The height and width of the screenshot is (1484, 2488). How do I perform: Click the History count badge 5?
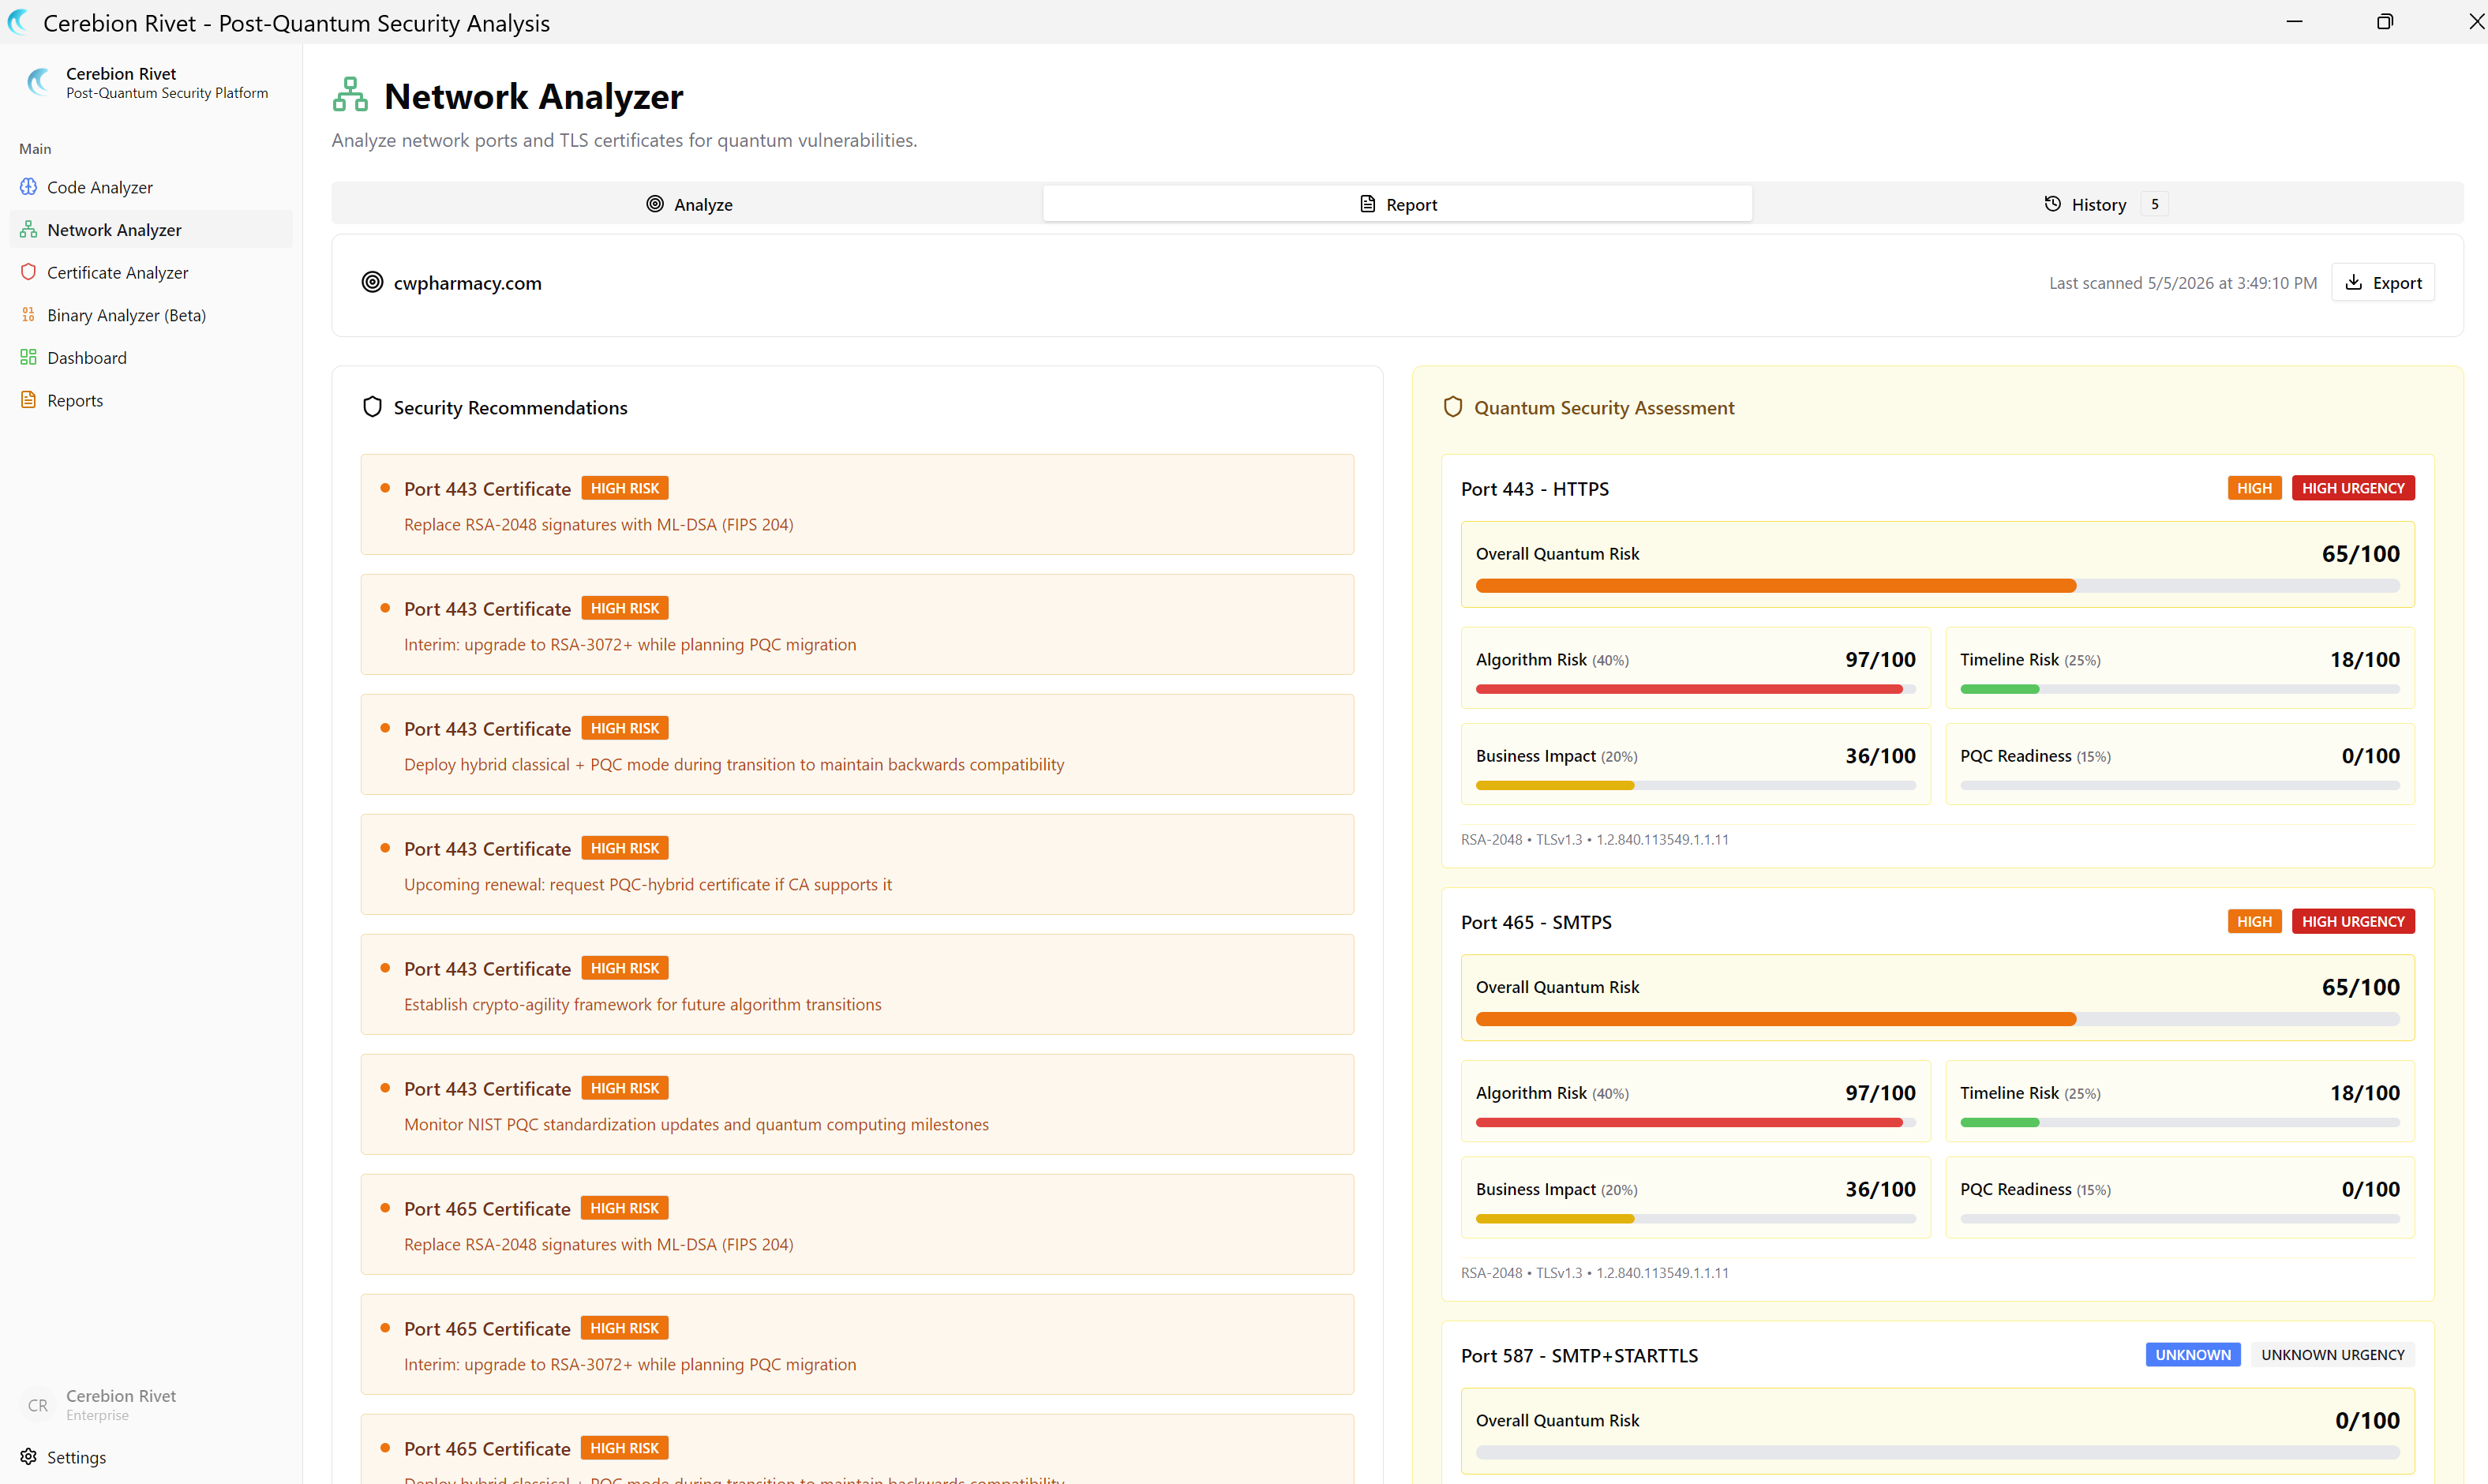click(2154, 204)
